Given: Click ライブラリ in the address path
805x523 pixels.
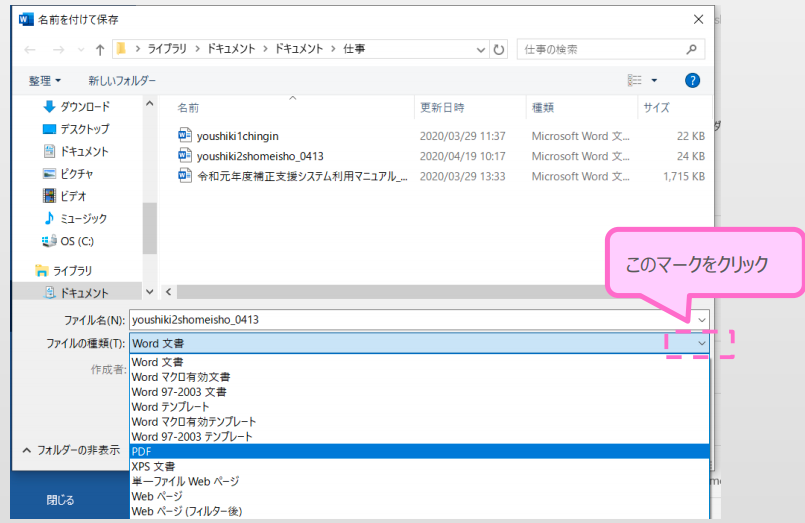Looking at the screenshot, I should [x=167, y=49].
